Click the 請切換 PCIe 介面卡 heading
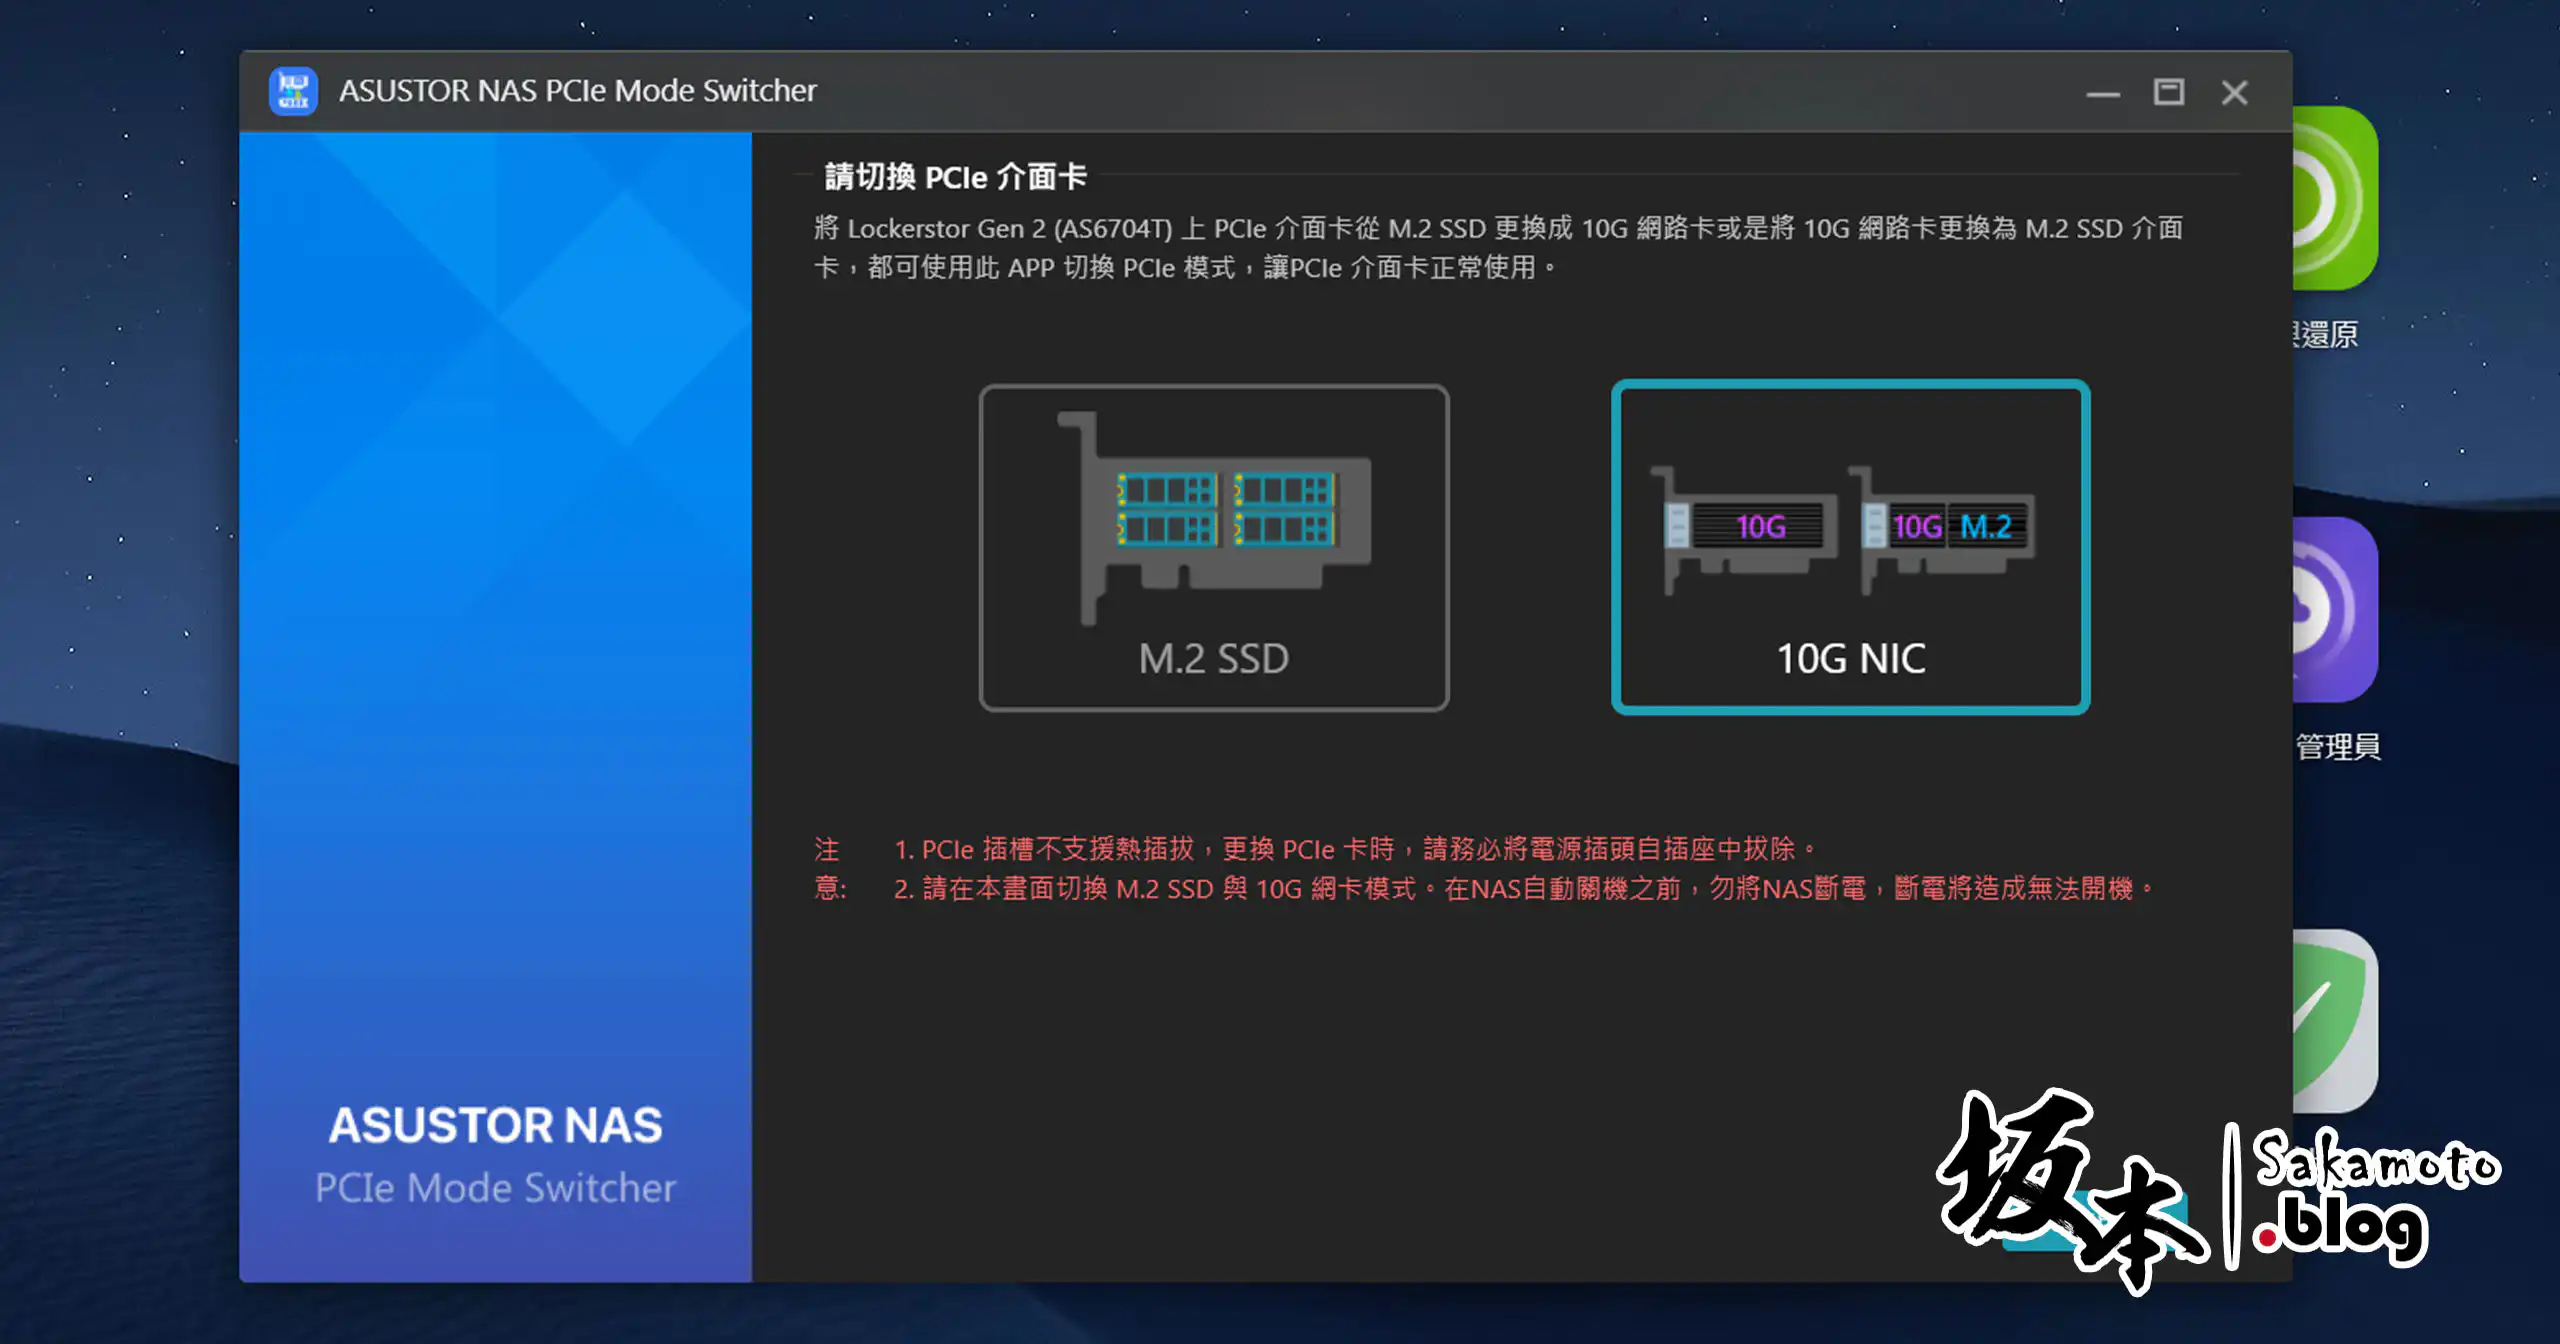This screenshot has height=1344, width=2560. click(x=955, y=177)
